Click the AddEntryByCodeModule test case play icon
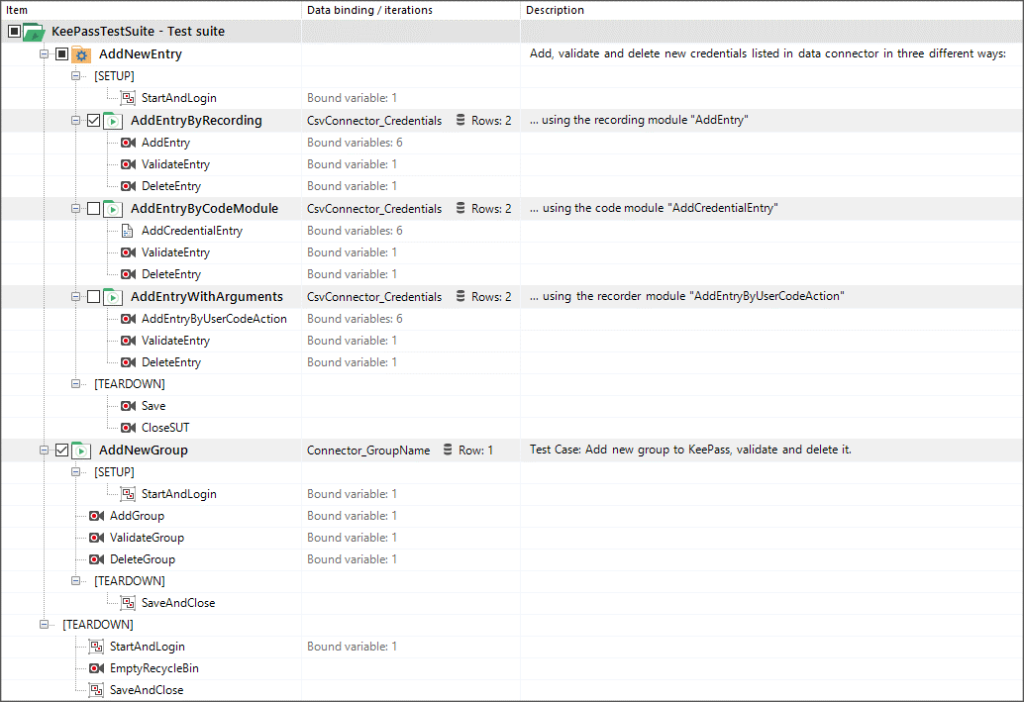Viewport: 1024px width, 702px height. 113,209
